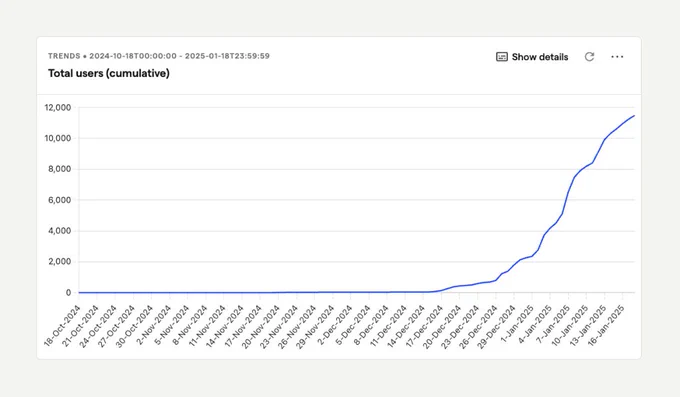Click the Show details icon
This screenshot has width=680, height=397.
pos(502,57)
